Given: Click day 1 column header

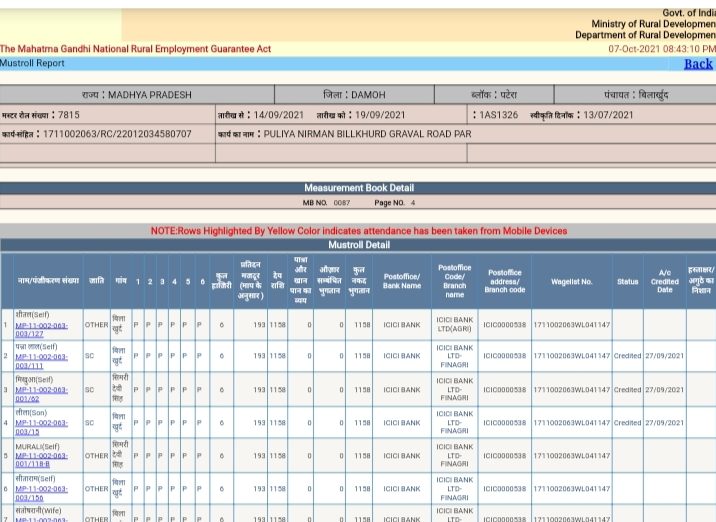Looking at the screenshot, I should pos(138,282).
